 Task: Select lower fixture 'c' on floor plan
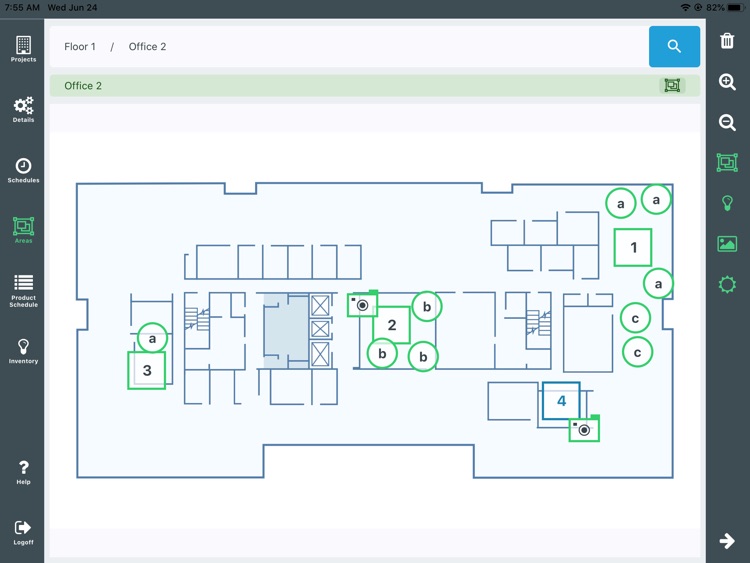637,353
